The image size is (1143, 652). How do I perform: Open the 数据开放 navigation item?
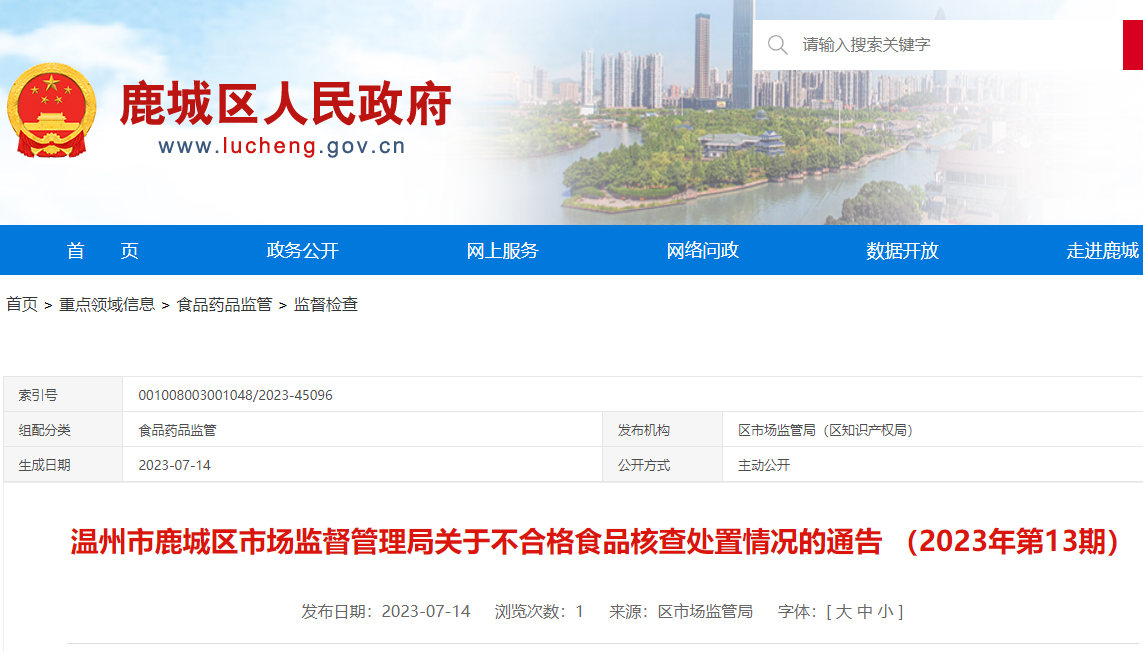coord(902,251)
